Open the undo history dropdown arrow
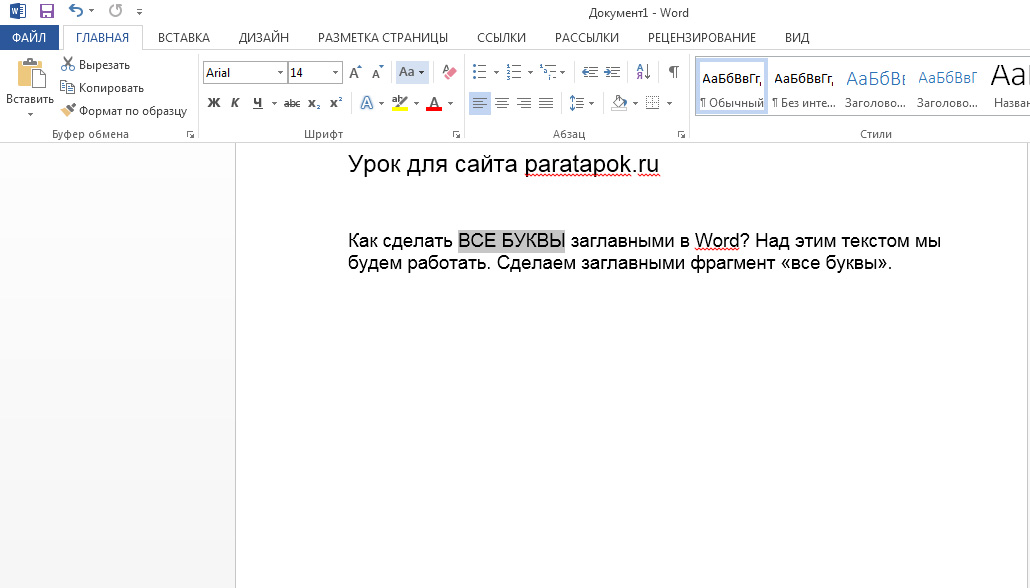1030x588 pixels. 91,11
